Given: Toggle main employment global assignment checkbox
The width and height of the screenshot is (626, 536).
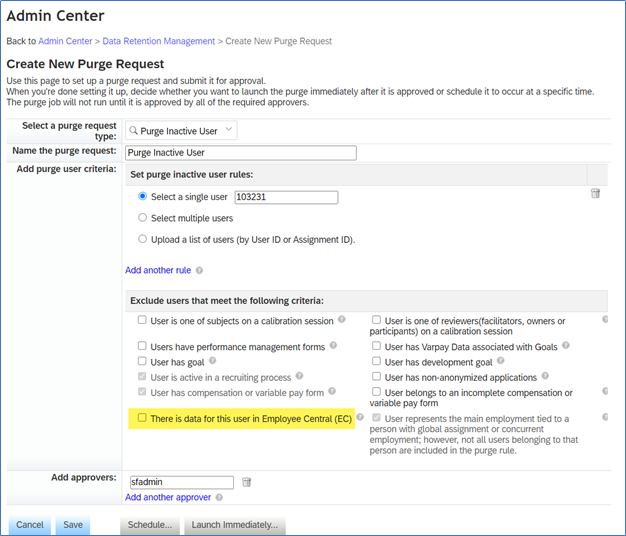Looking at the screenshot, I should 376,417.
